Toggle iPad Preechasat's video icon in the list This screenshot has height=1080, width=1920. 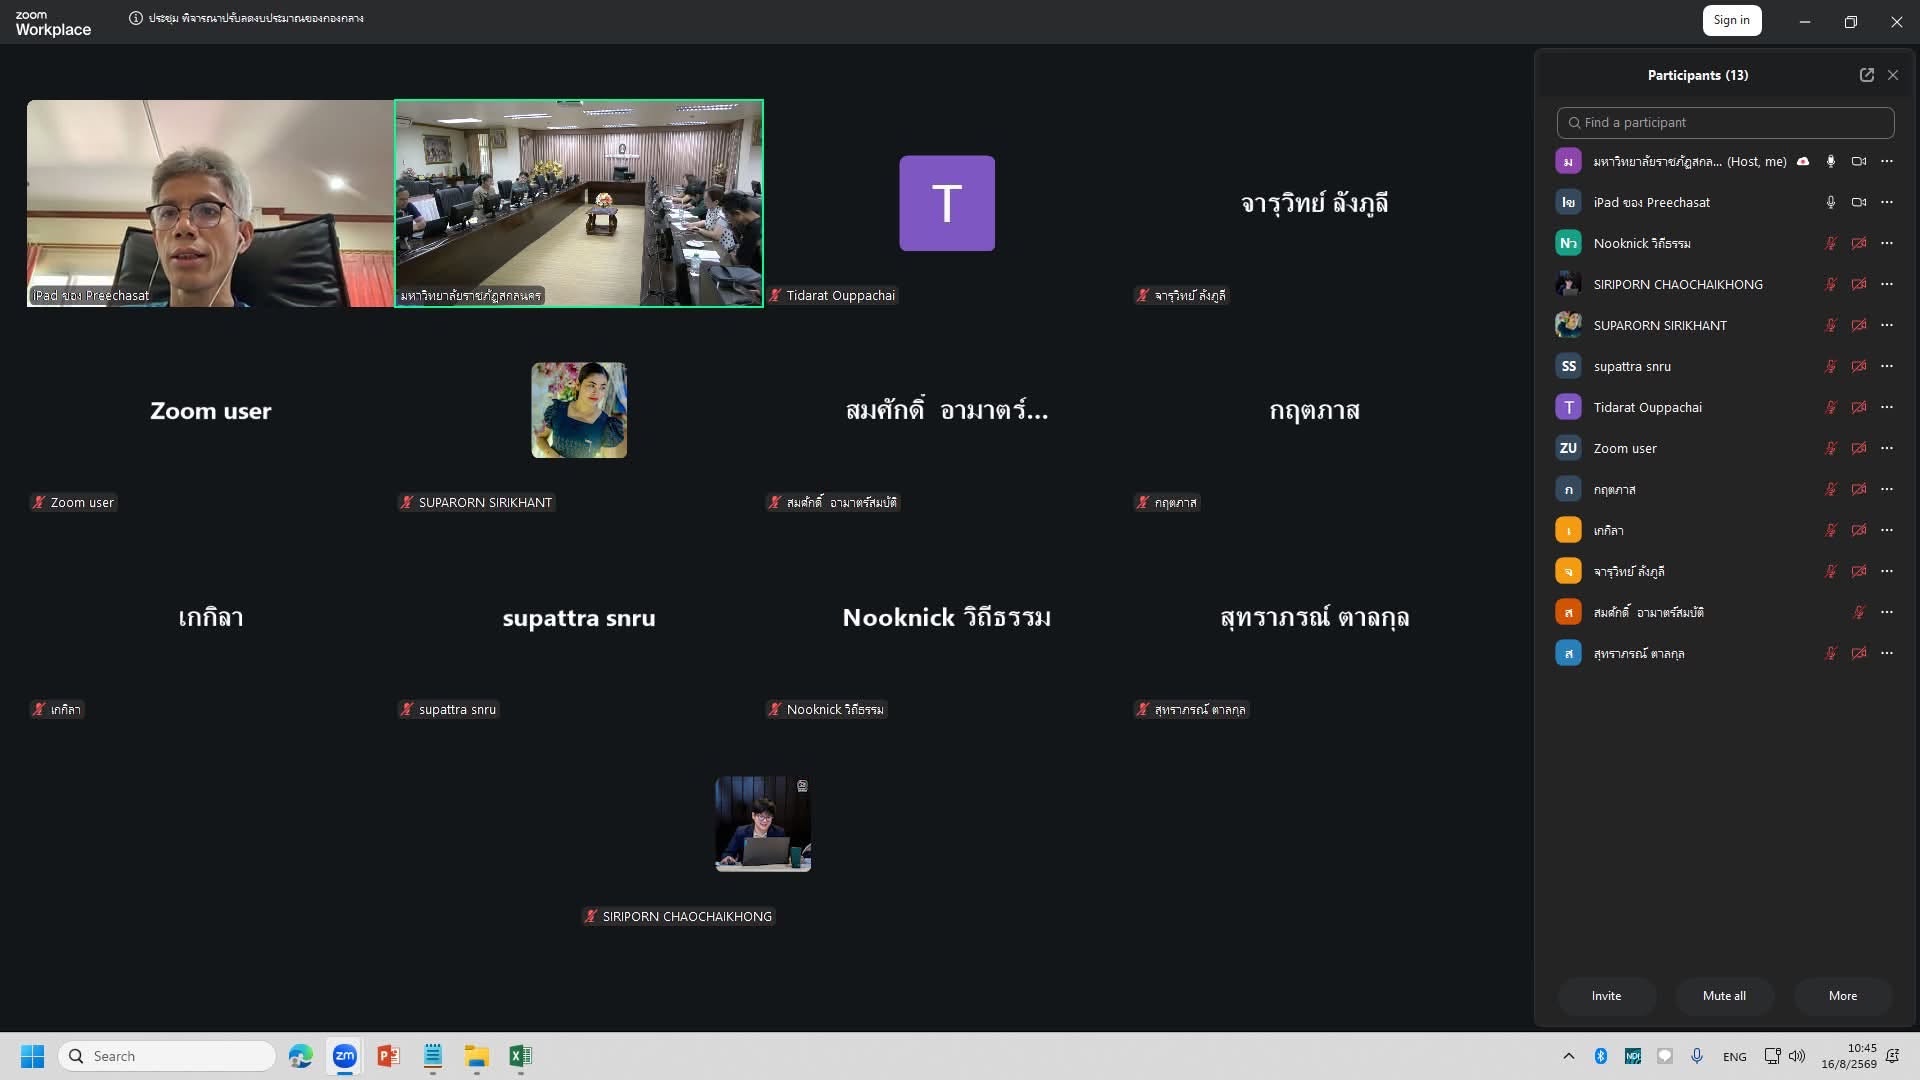pyautogui.click(x=1859, y=202)
